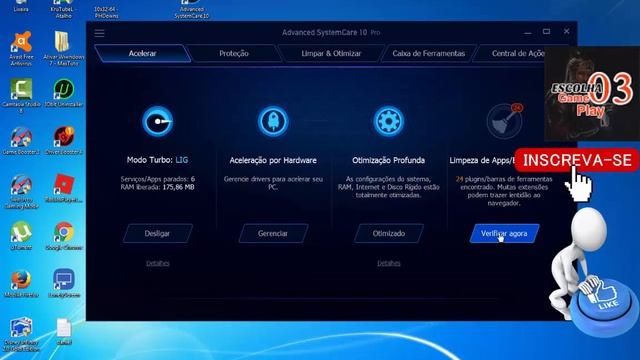
Task: Launch IObit Uninstaller from desktop
Action: [x=64, y=93]
